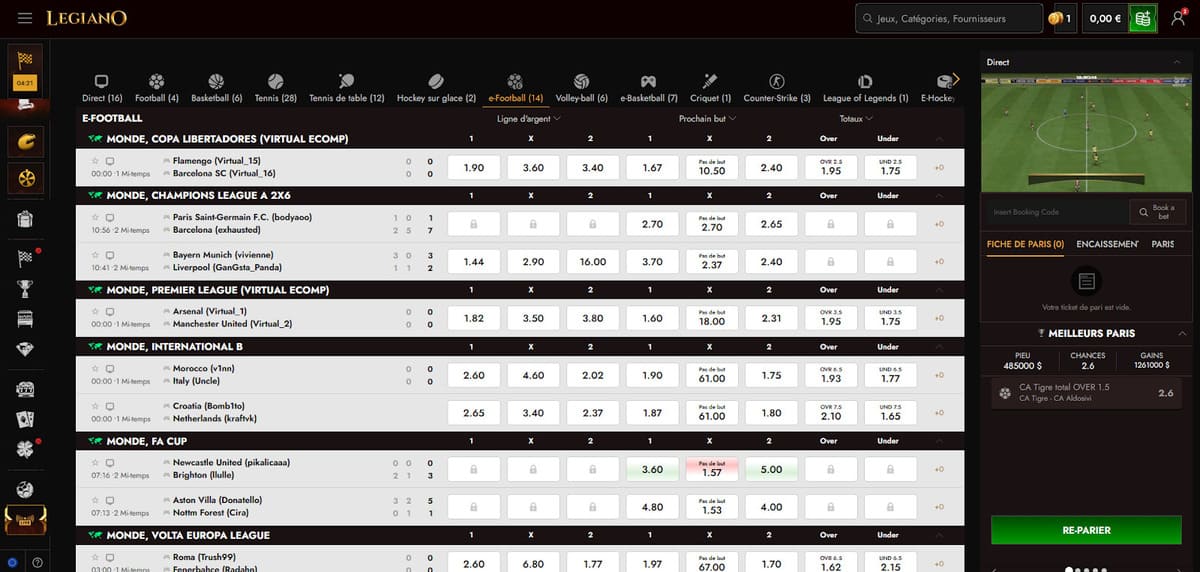Click the green RE-PARIER button
This screenshot has width=1200, height=572.
(x=1086, y=530)
